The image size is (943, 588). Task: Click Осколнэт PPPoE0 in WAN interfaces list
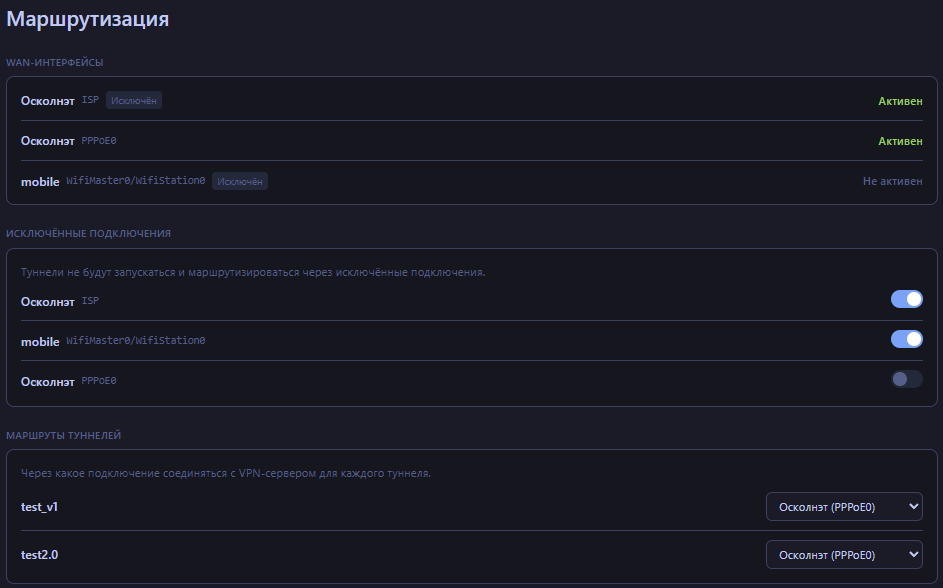[48, 141]
